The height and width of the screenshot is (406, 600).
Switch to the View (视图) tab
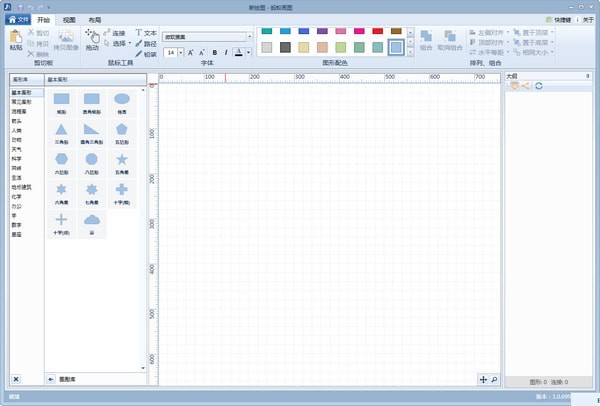click(68, 19)
